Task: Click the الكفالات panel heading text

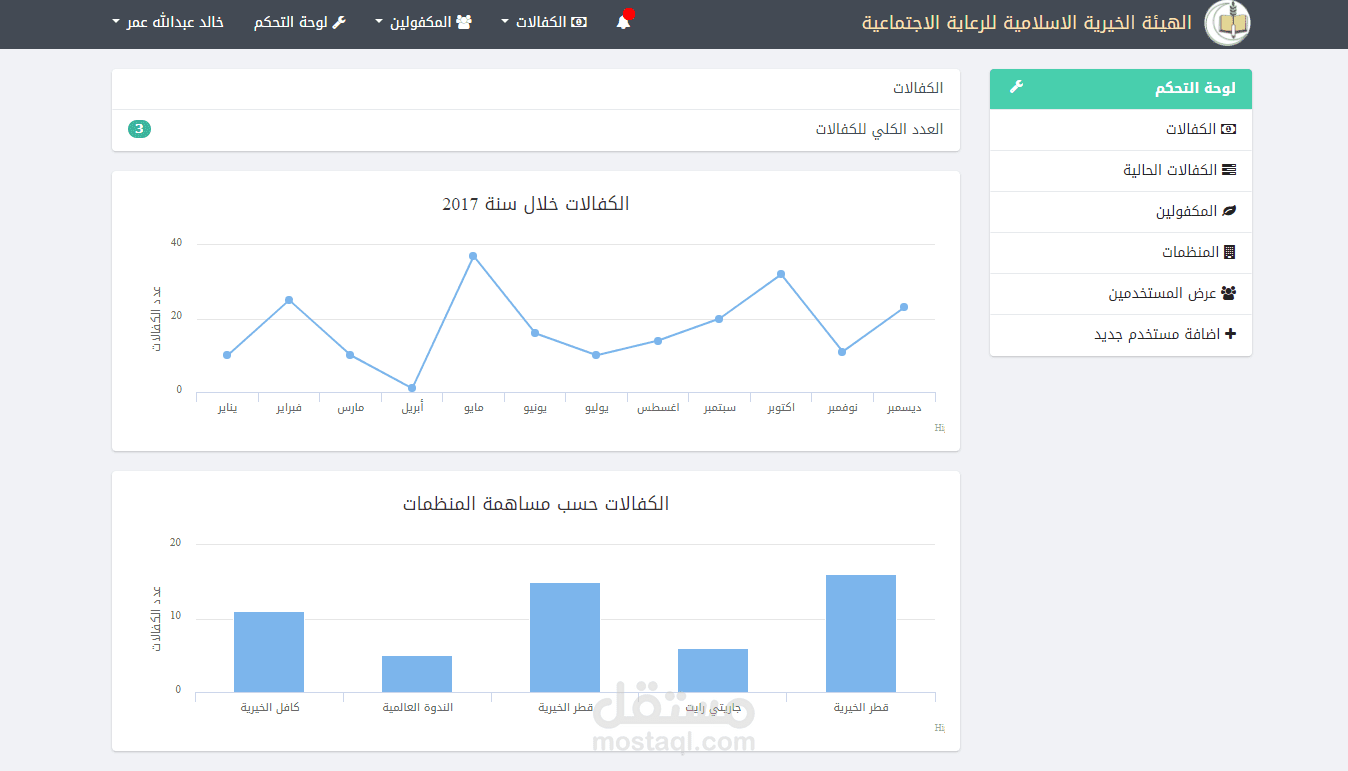Action: coord(918,89)
